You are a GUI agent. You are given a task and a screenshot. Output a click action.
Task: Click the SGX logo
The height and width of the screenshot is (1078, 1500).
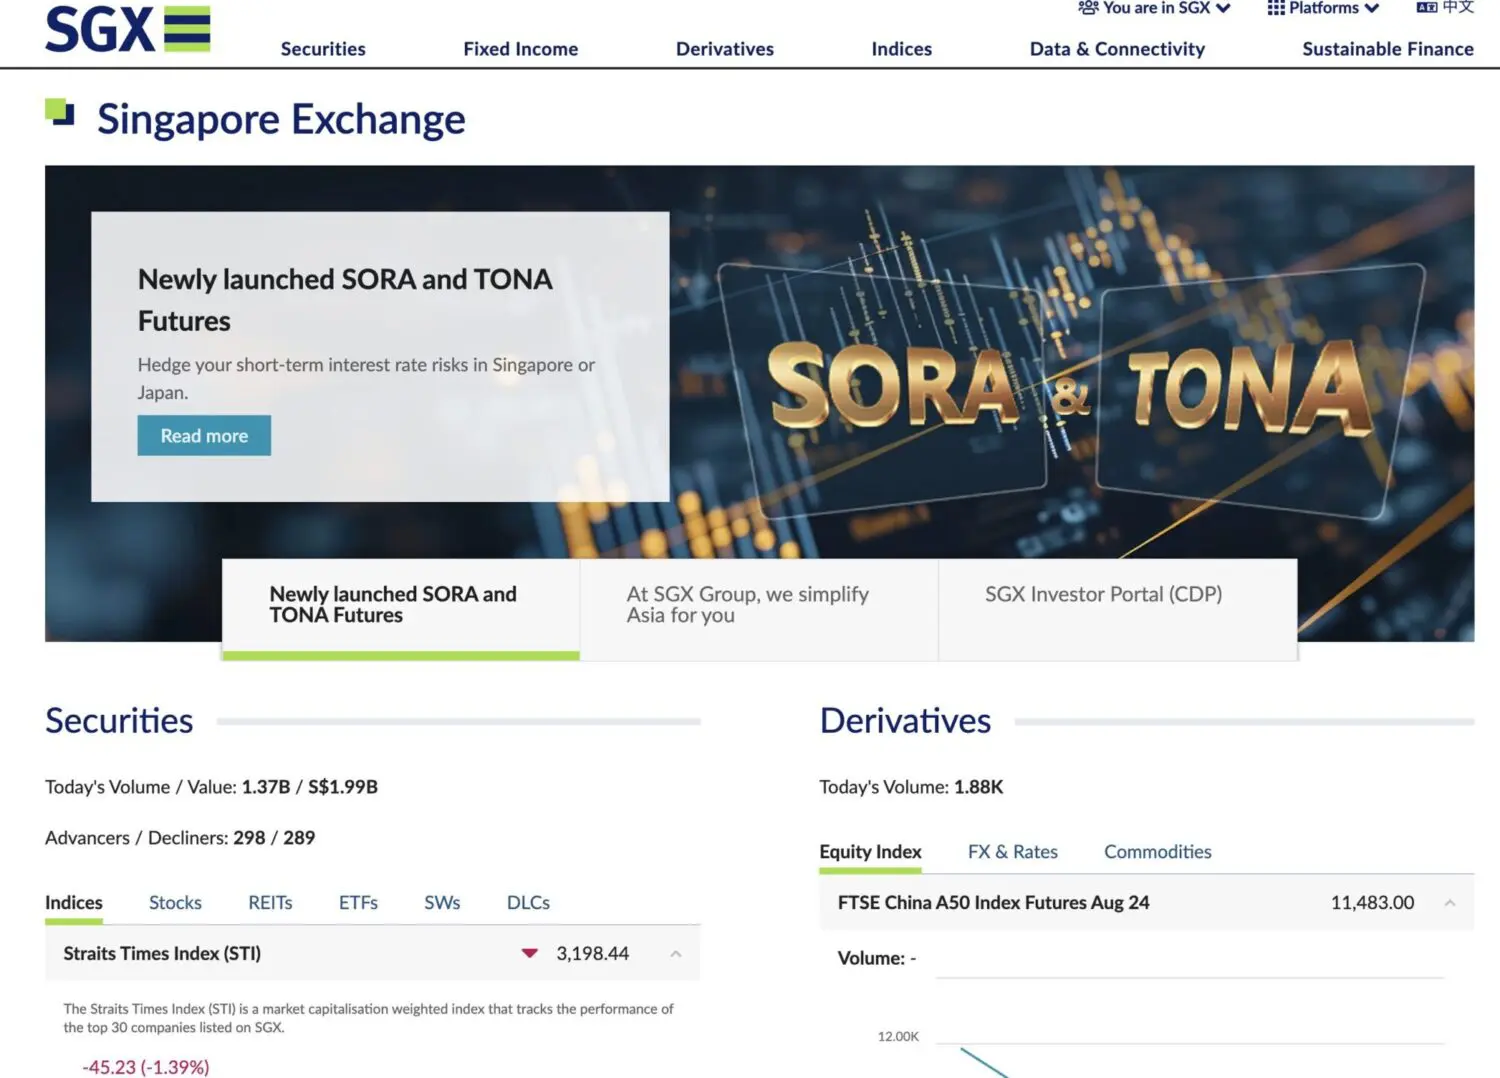tap(128, 29)
